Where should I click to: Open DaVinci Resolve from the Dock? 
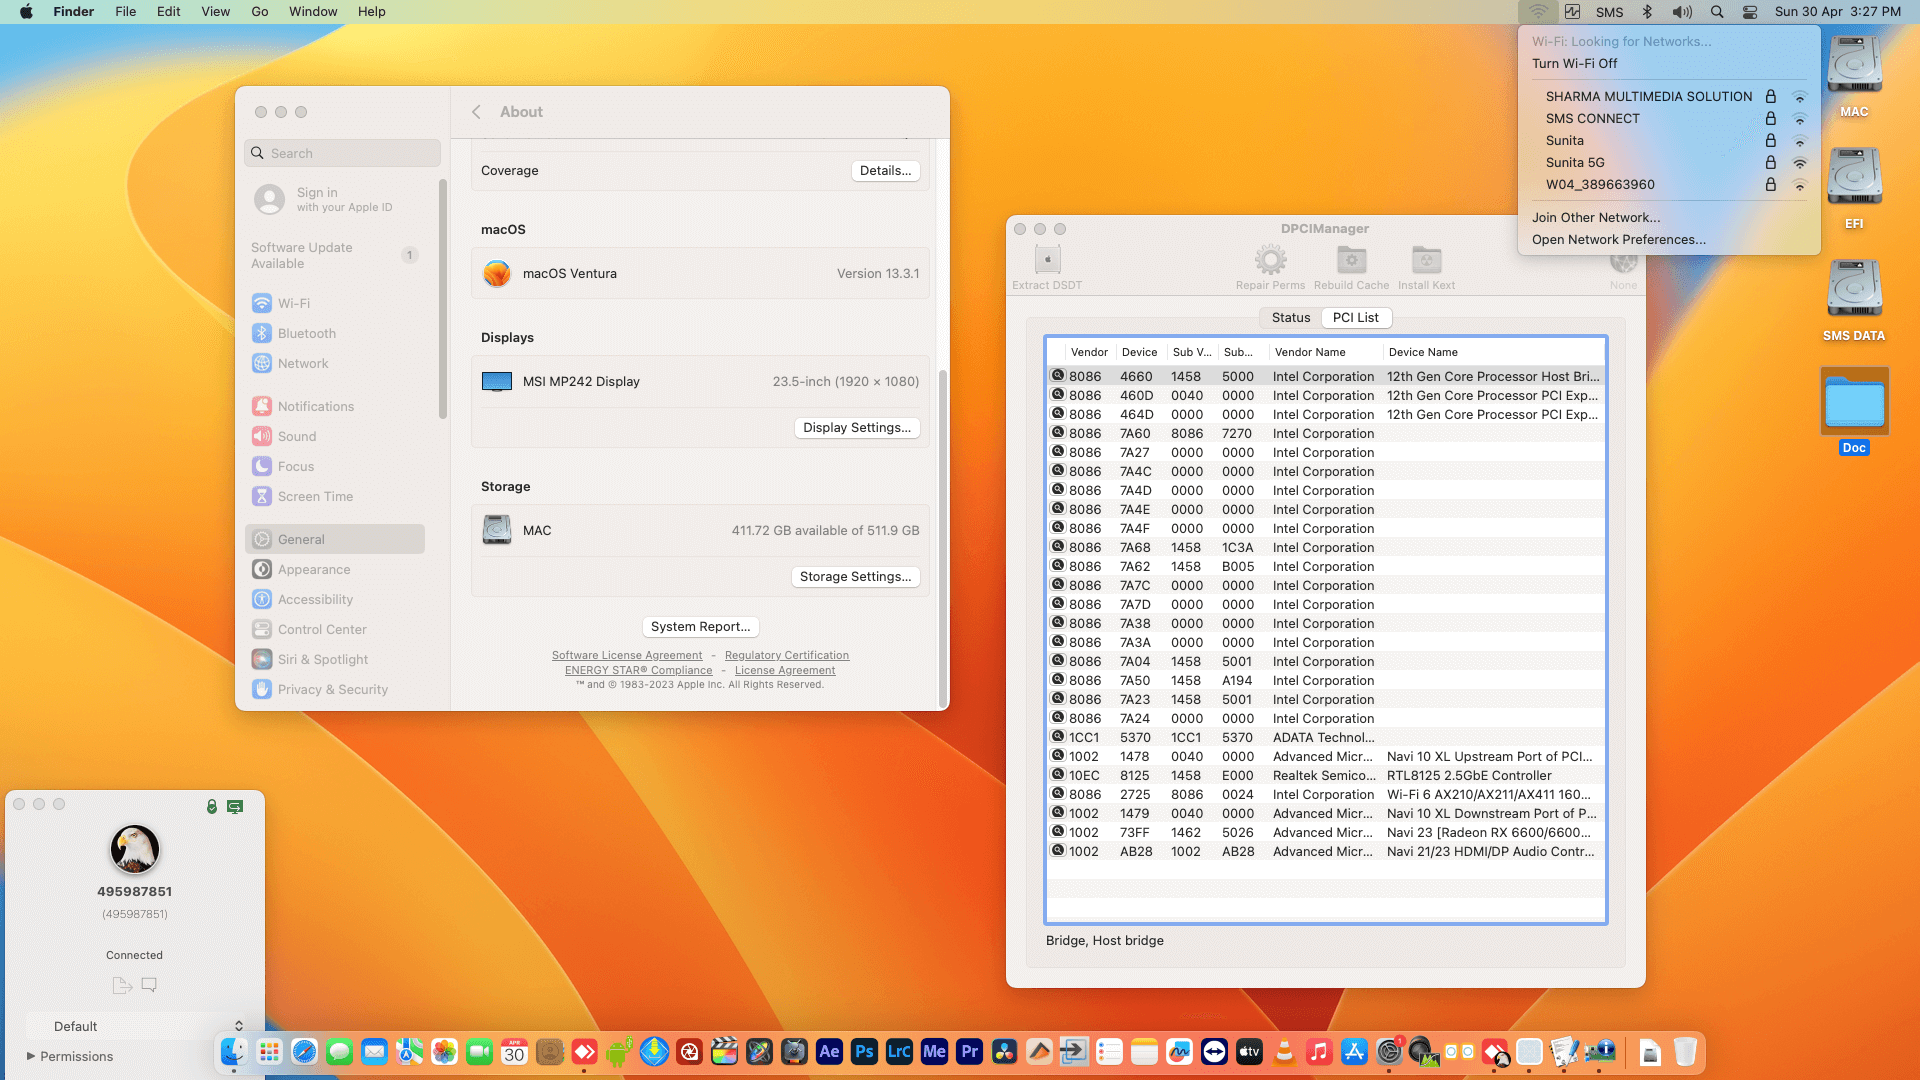(1005, 1052)
